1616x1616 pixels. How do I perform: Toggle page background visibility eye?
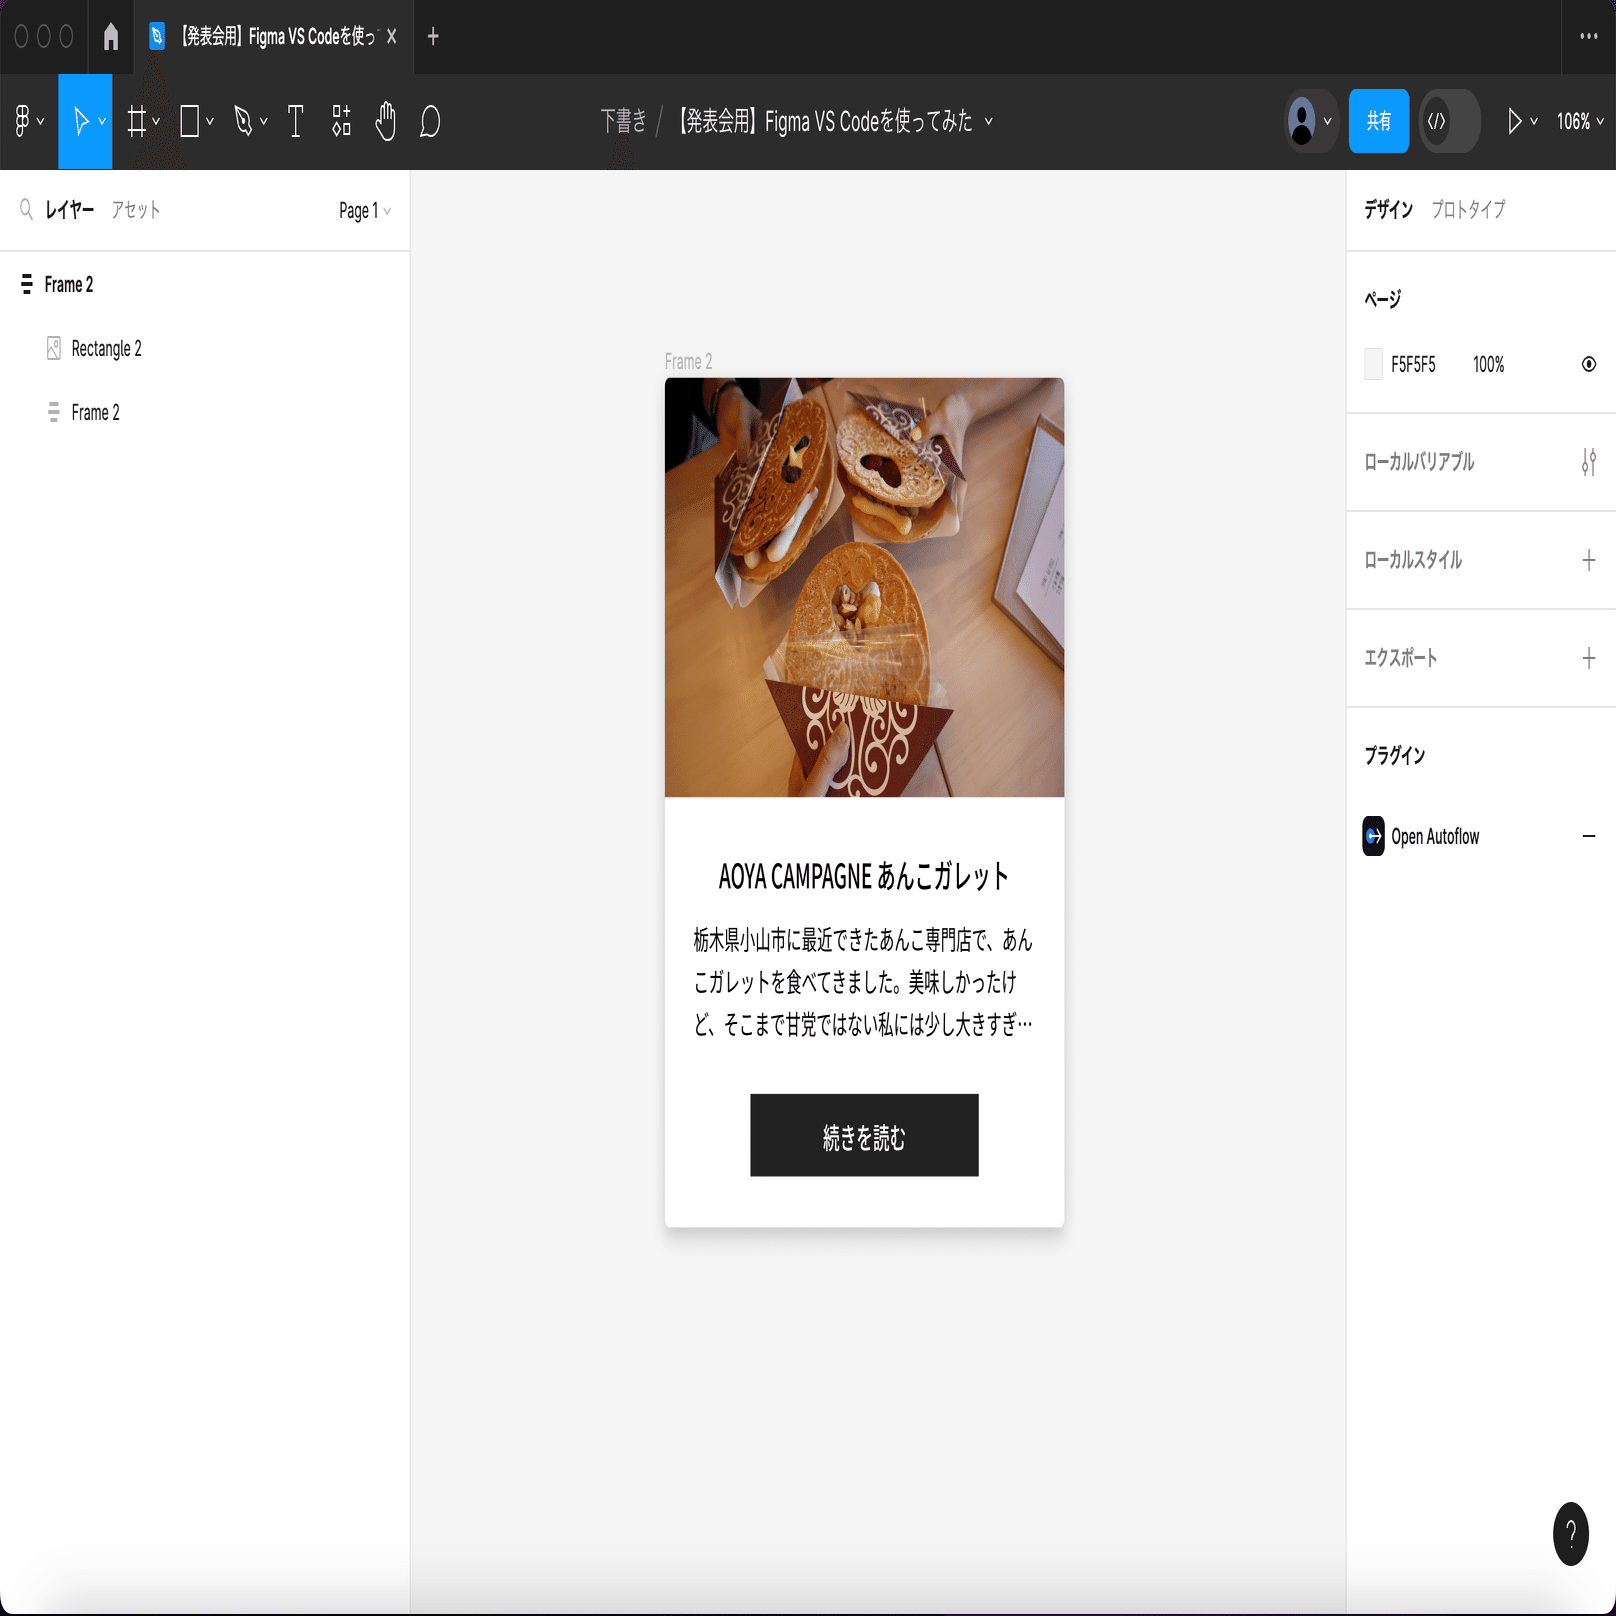tap(1589, 364)
